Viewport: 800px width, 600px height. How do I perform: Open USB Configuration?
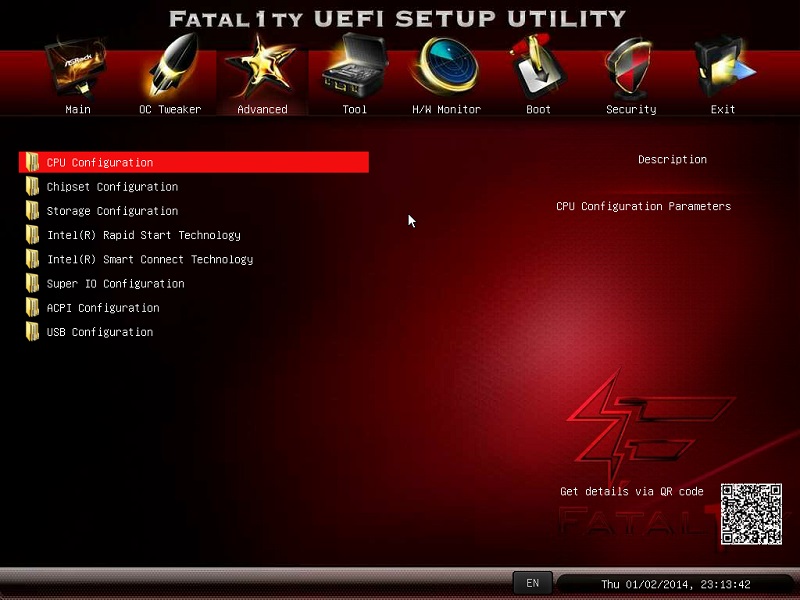click(x=99, y=332)
